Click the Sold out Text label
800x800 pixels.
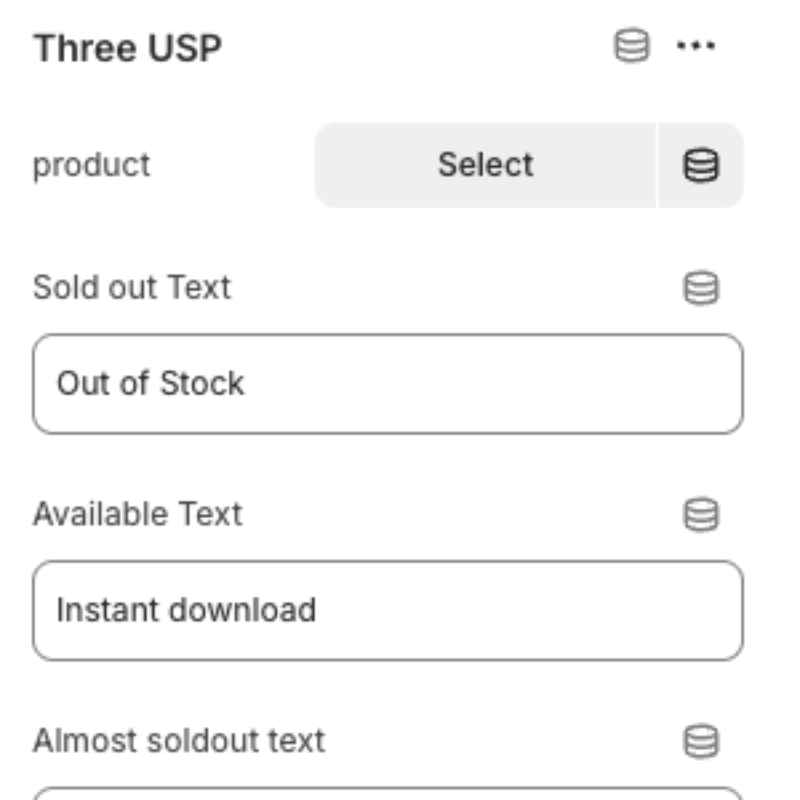[x=132, y=288]
